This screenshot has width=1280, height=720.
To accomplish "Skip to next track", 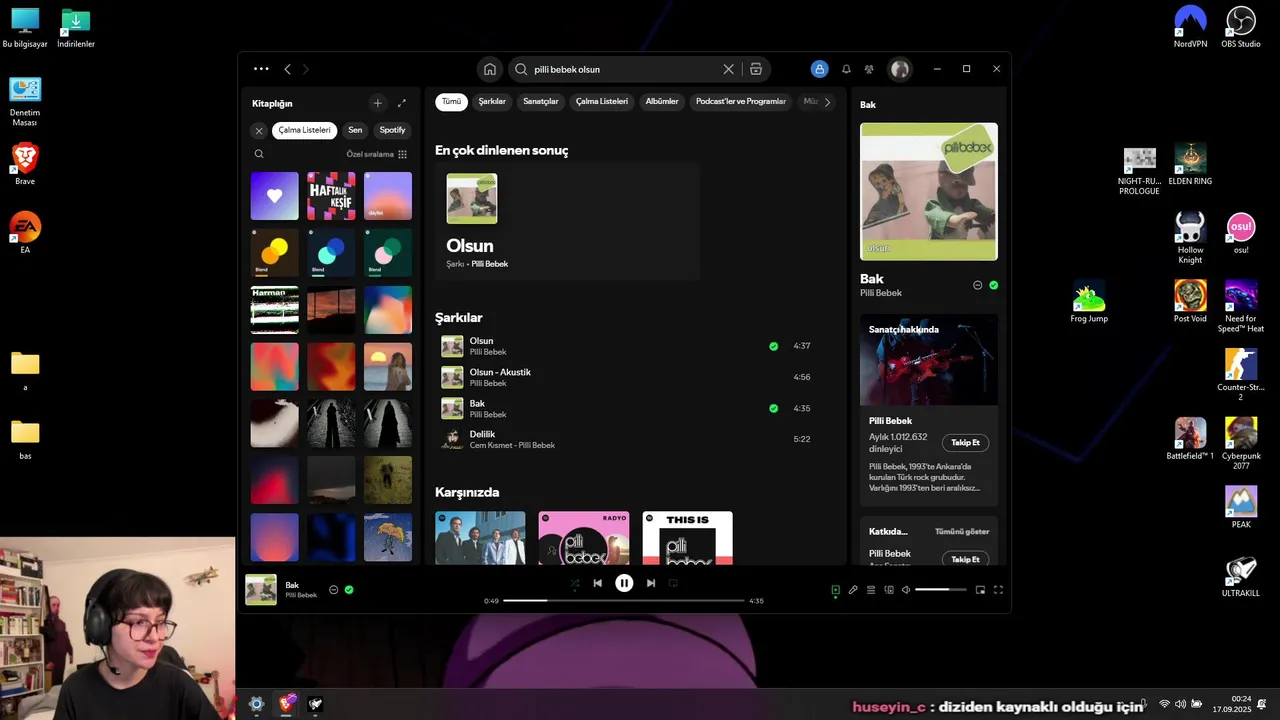I will pyautogui.click(x=651, y=583).
